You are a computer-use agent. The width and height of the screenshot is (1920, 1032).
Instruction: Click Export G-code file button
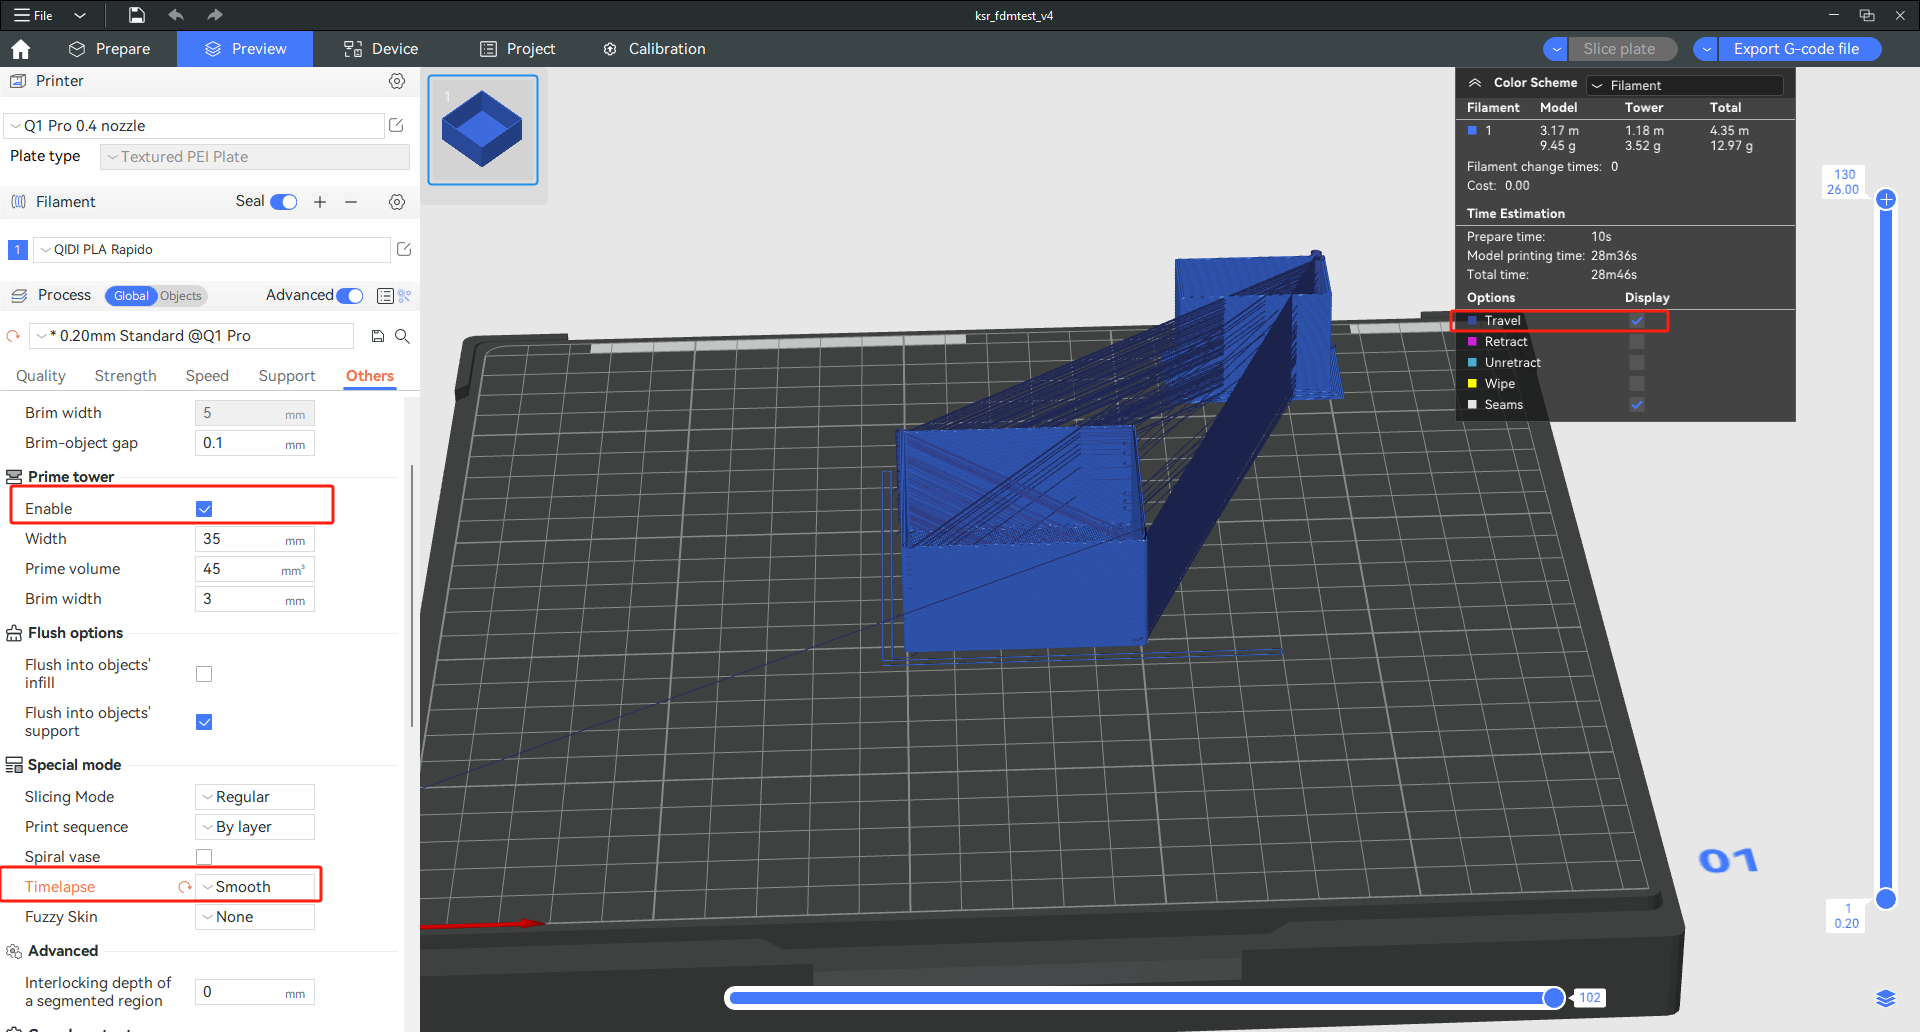coord(1796,49)
